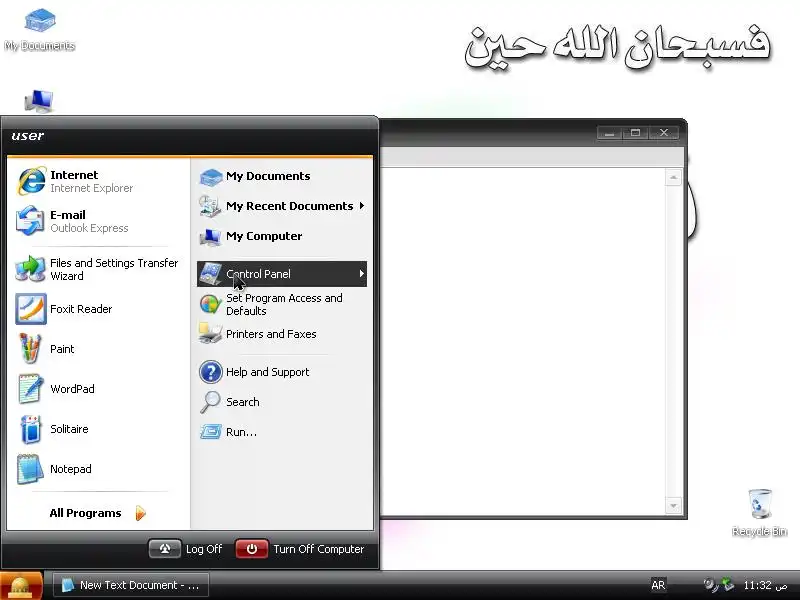
Task: Click the Search magnifier icon
Action: coord(210,402)
